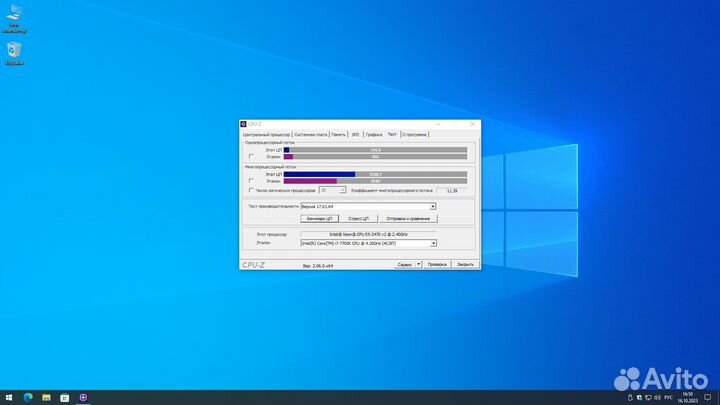Switch the РУС input language indicator
The height and width of the screenshot is (405, 720).
pos(668,398)
